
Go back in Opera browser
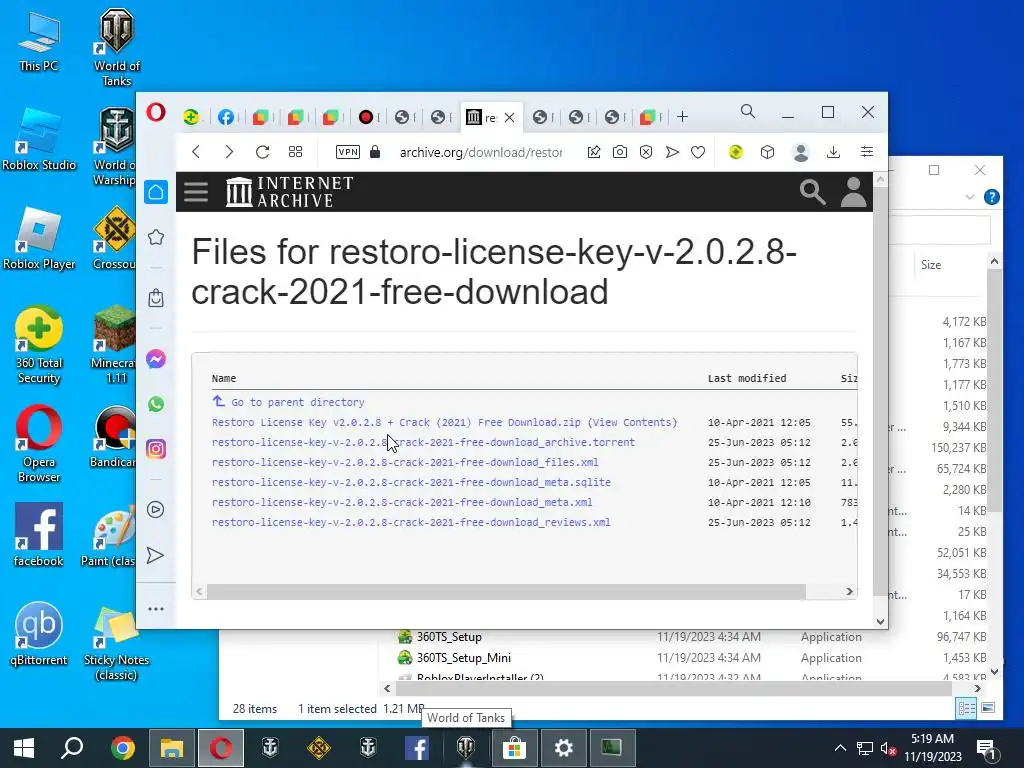tap(196, 152)
